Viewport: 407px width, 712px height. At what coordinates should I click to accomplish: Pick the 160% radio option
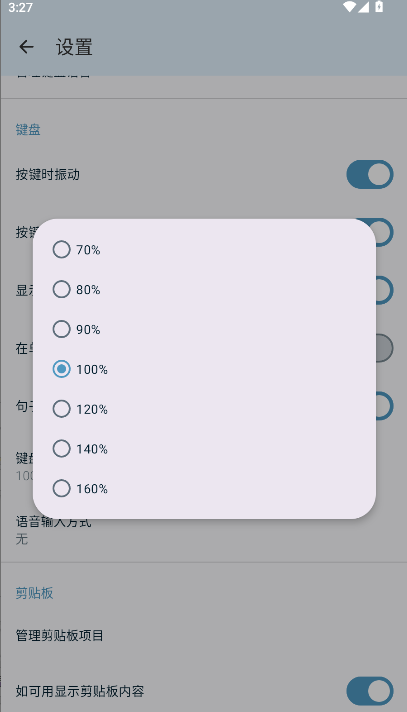(x=204, y=489)
